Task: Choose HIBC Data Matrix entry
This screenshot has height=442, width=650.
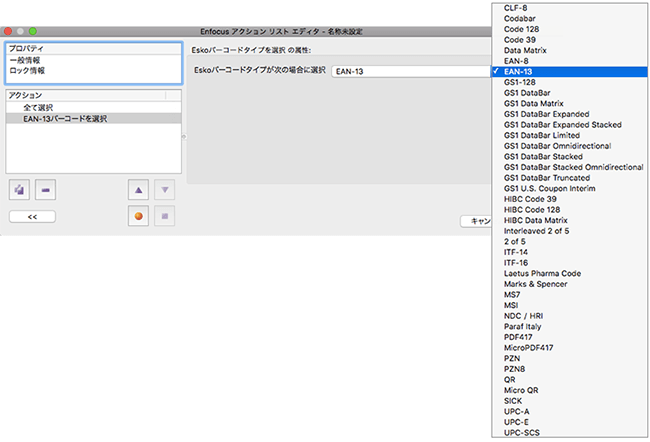Action: [x=570, y=220]
